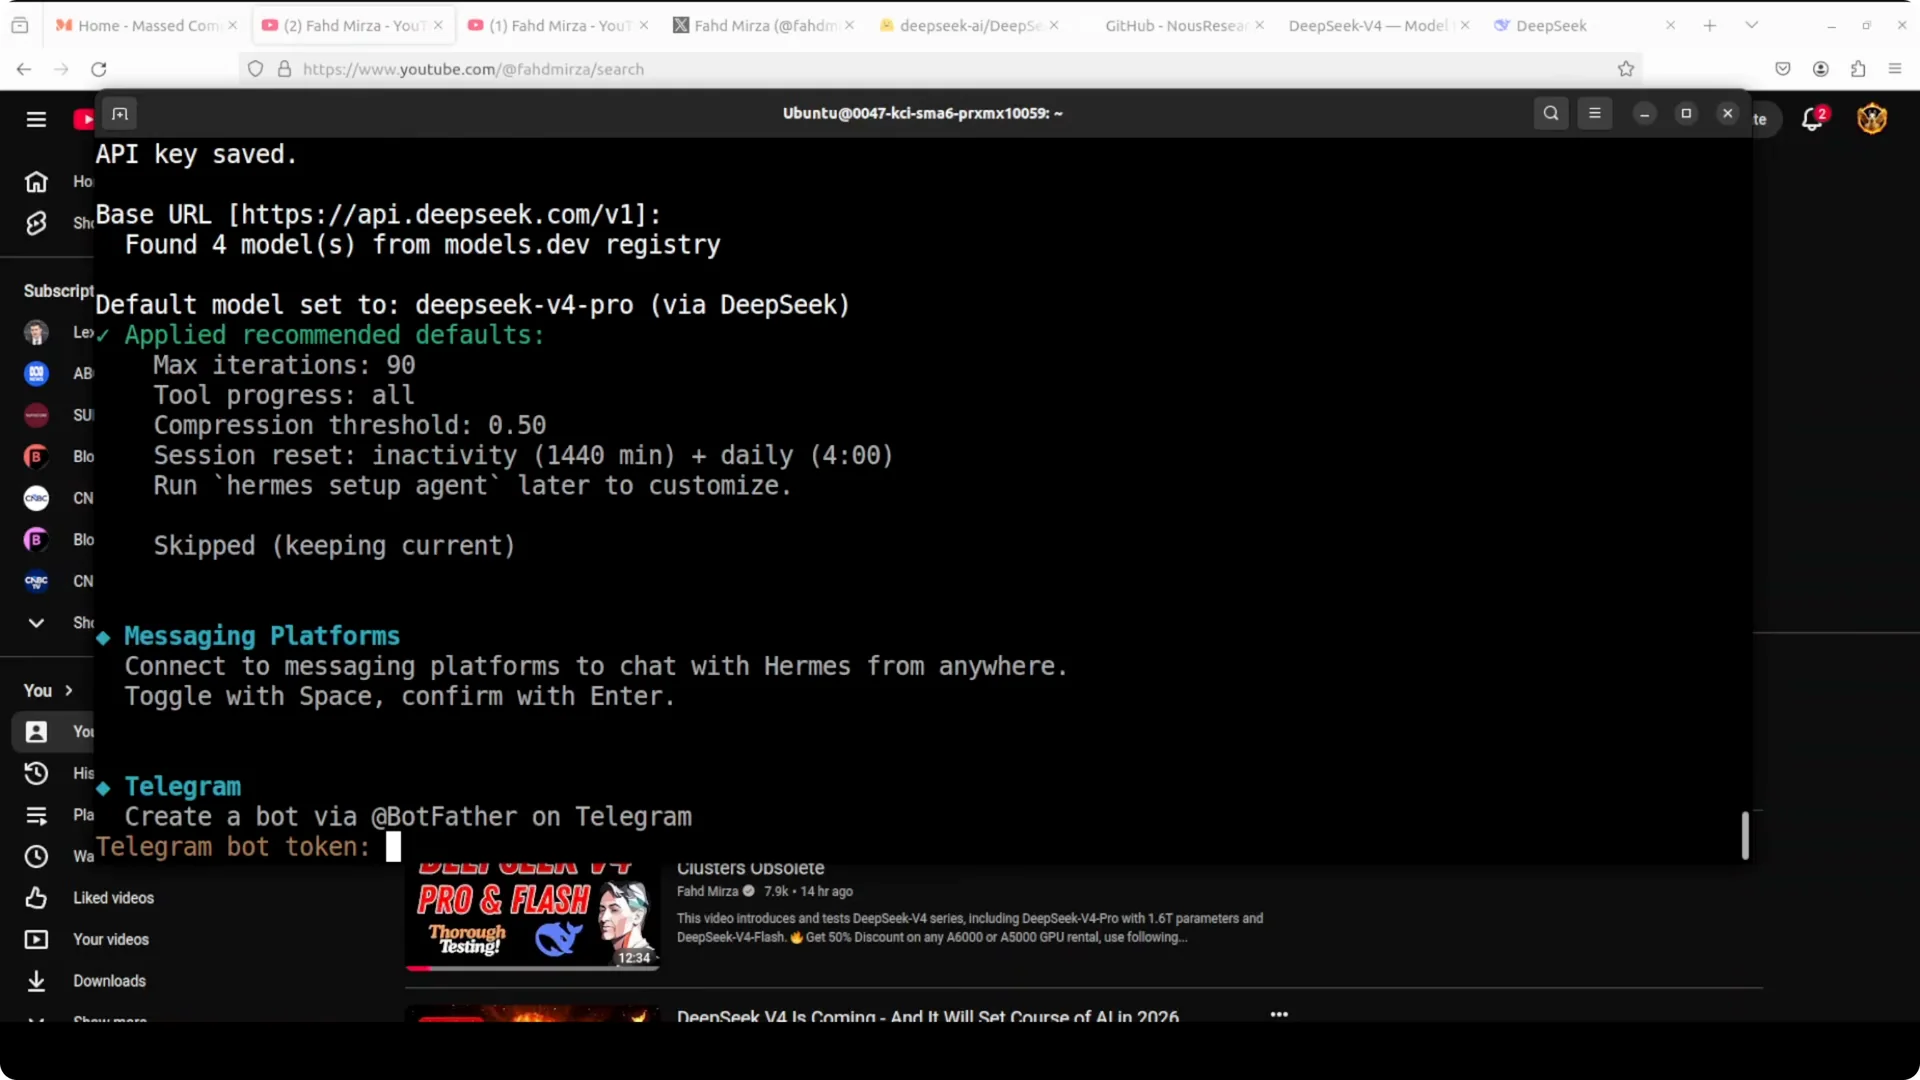Open Playlists icon in YouTube sidebar
The image size is (1920, 1080).
pos(36,815)
